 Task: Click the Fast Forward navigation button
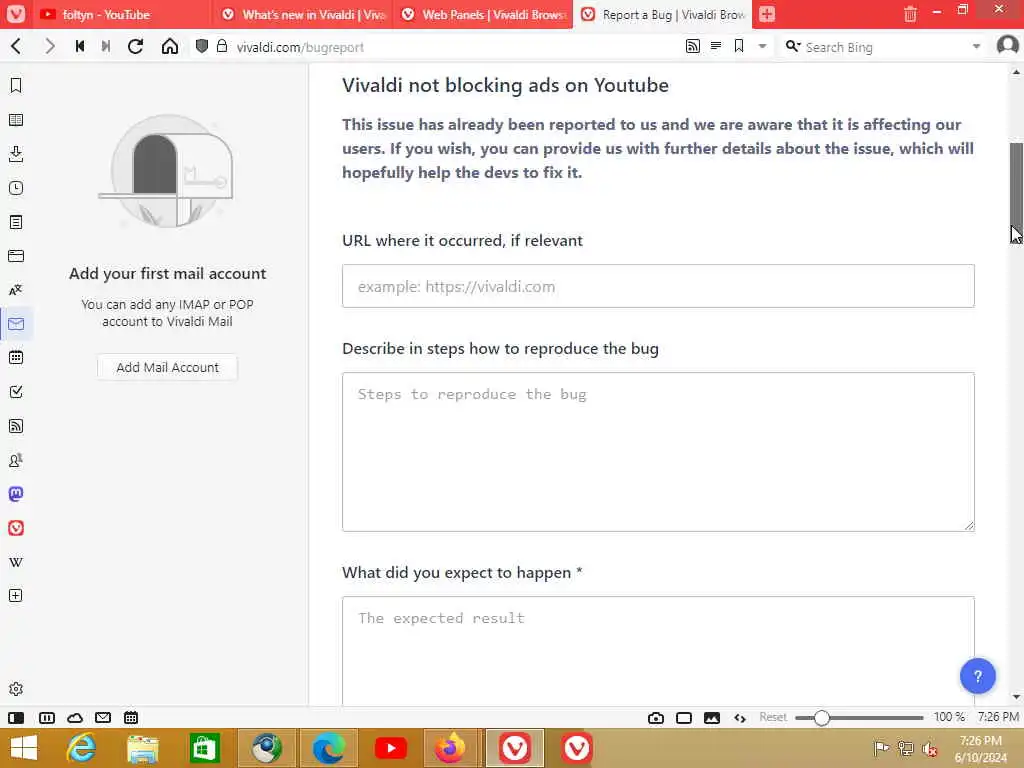click(106, 46)
